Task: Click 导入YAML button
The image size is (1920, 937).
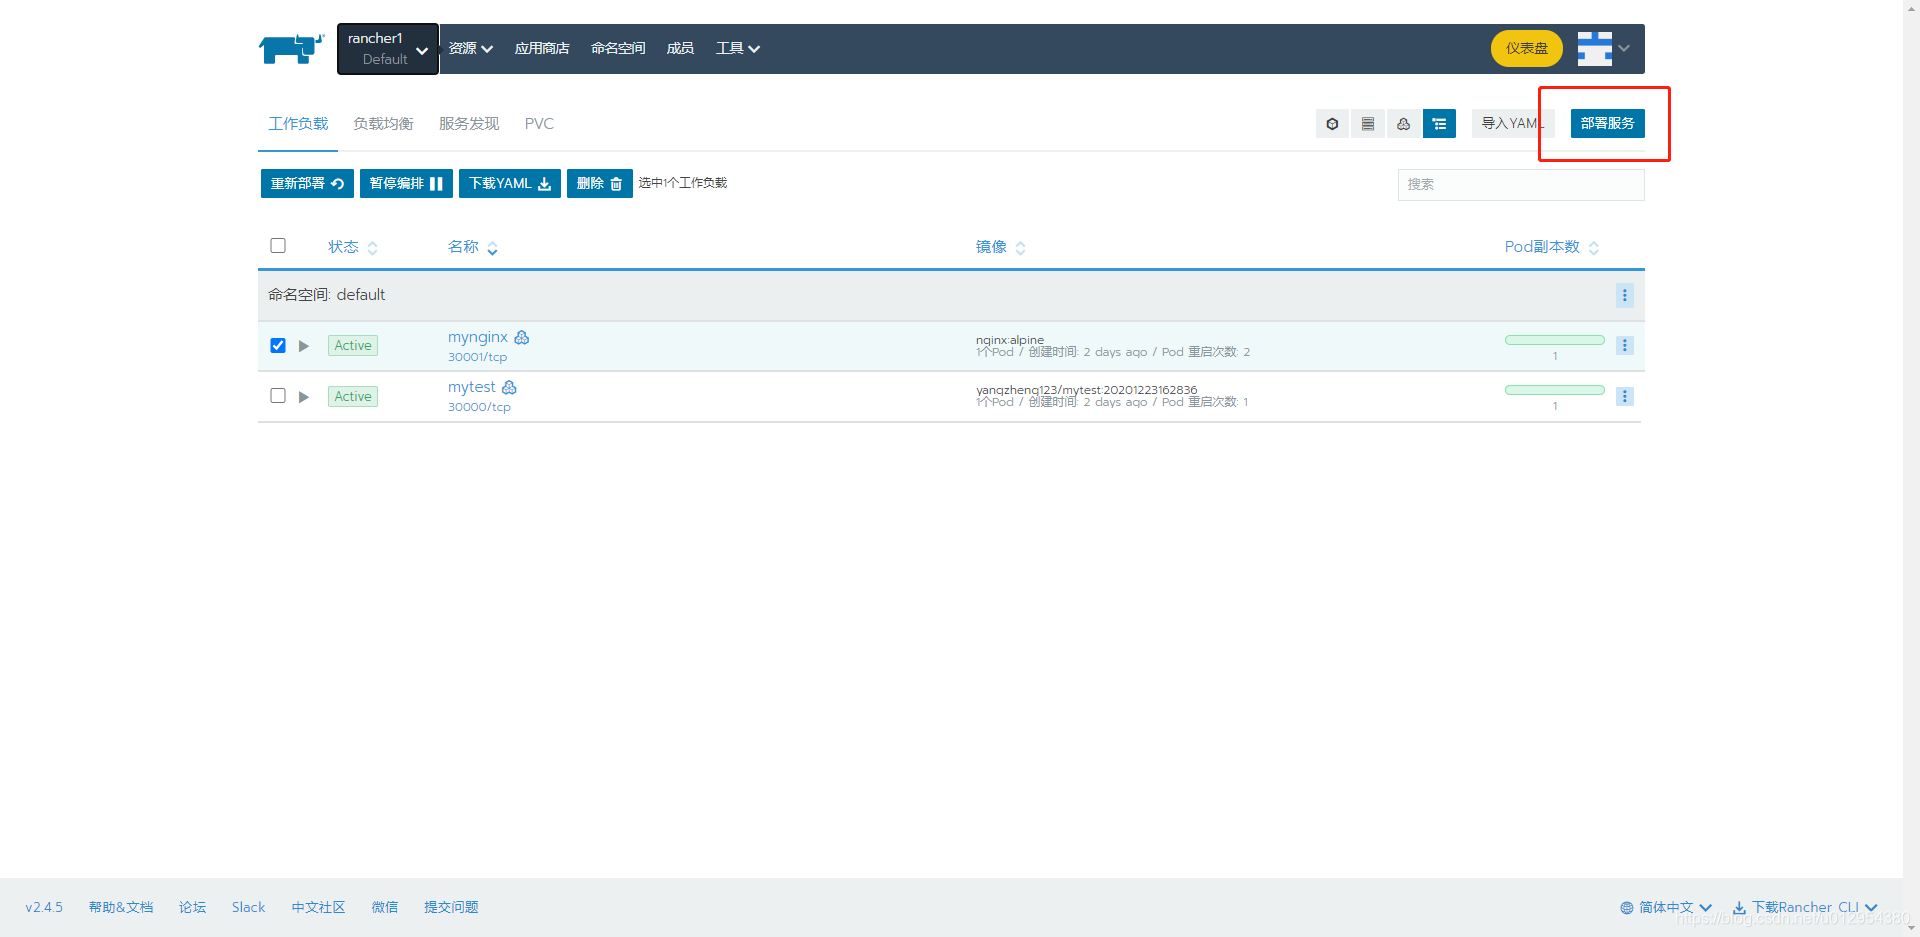Action: click(1513, 124)
